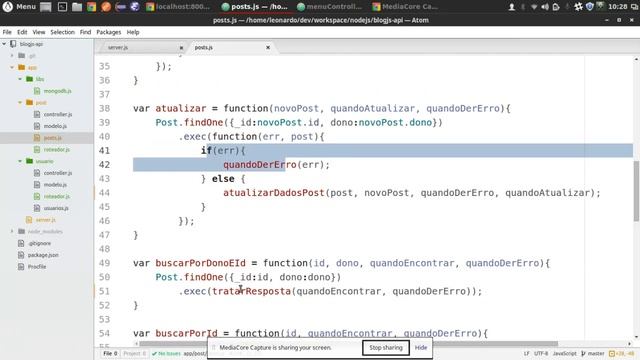Open Procfile in the tree view

tap(37, 267)
